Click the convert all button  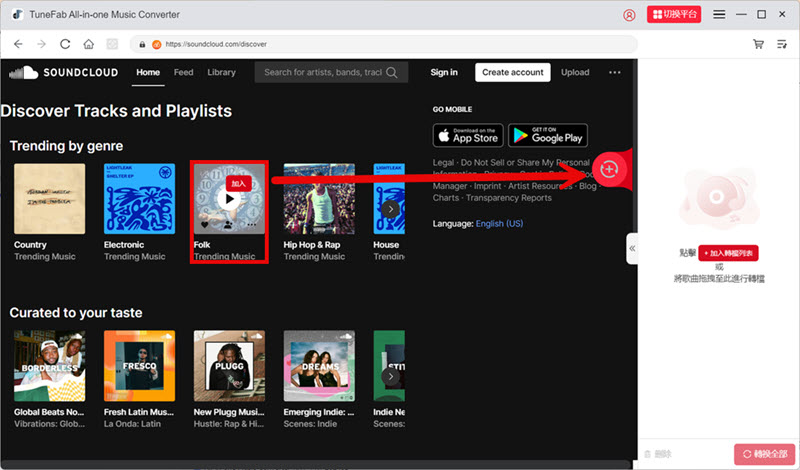[x=764, y=454]
